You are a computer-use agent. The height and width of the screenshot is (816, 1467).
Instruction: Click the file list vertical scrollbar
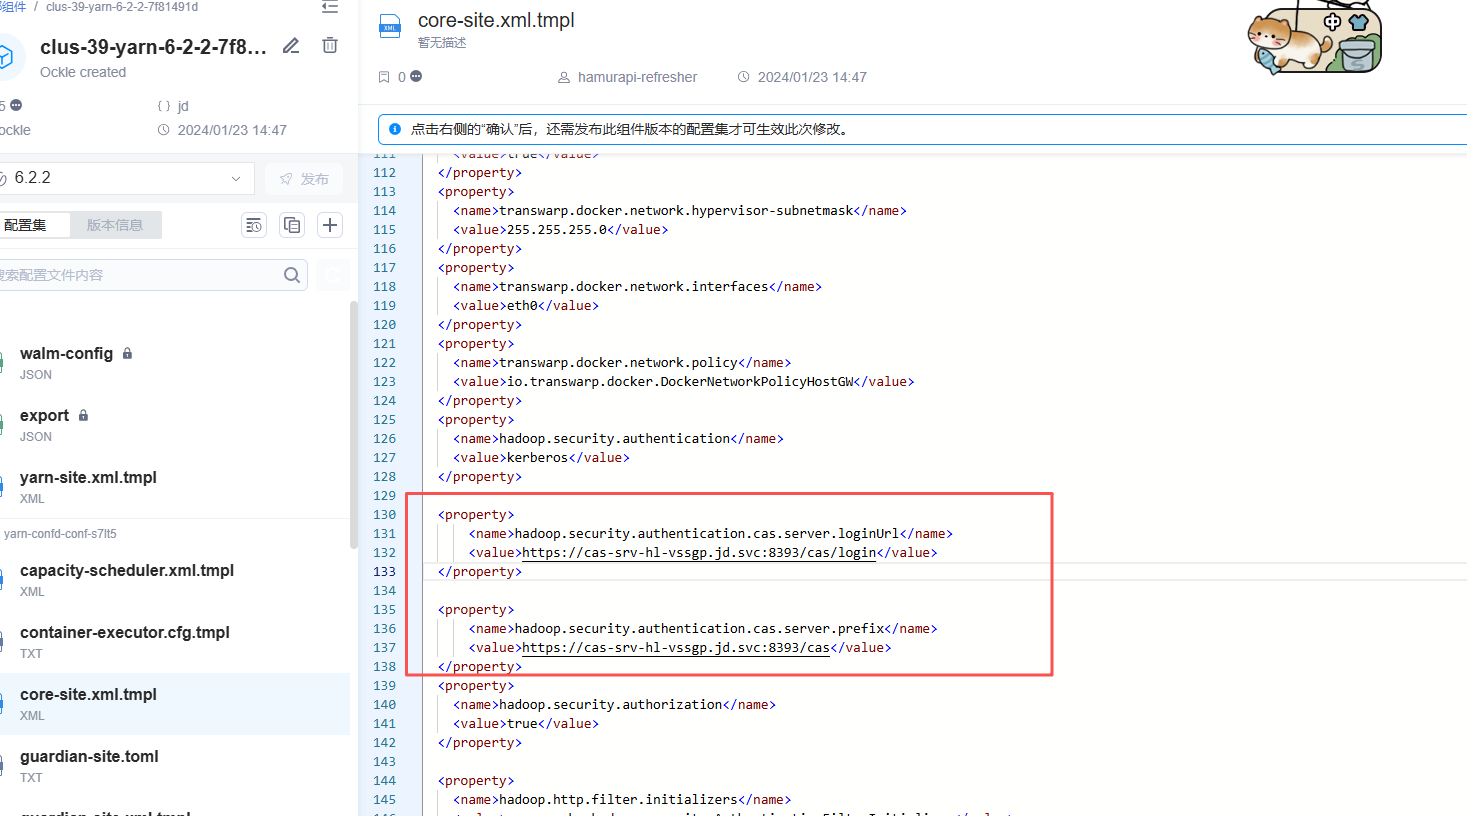pyautogui.click(x=354, y=424)
